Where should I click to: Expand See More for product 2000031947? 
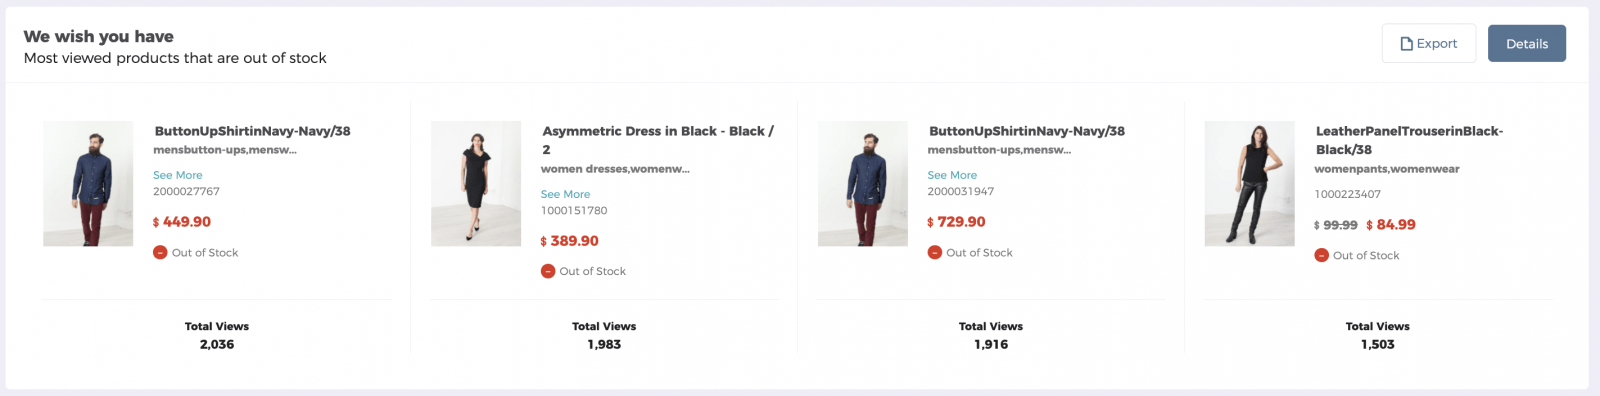click(952, 175)
